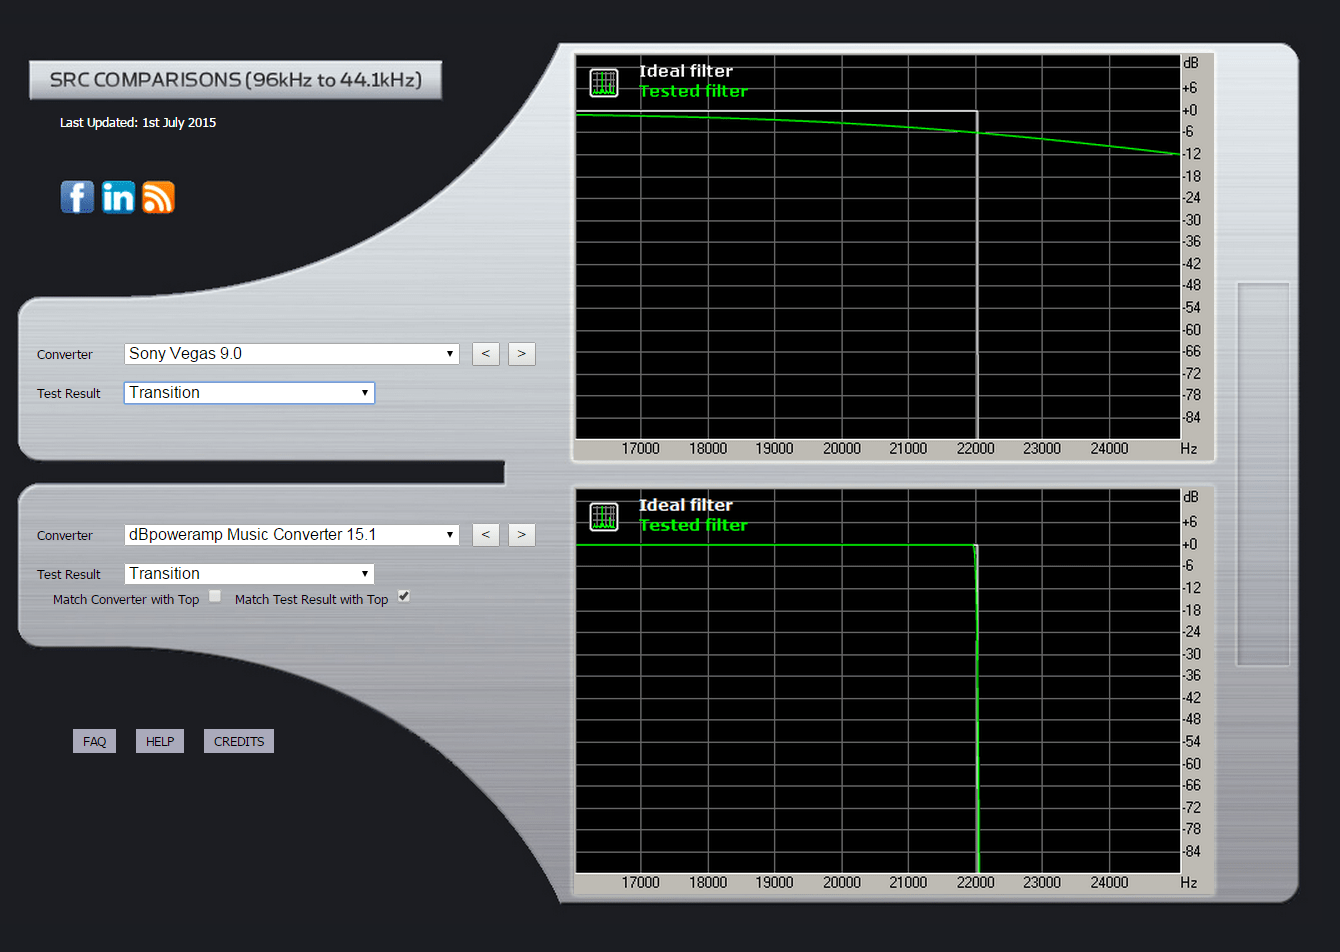This screenshot has width=1340, height=952.
Task: Open the CREDITS page
Action: pyautogui.click(x=238, y=741)
